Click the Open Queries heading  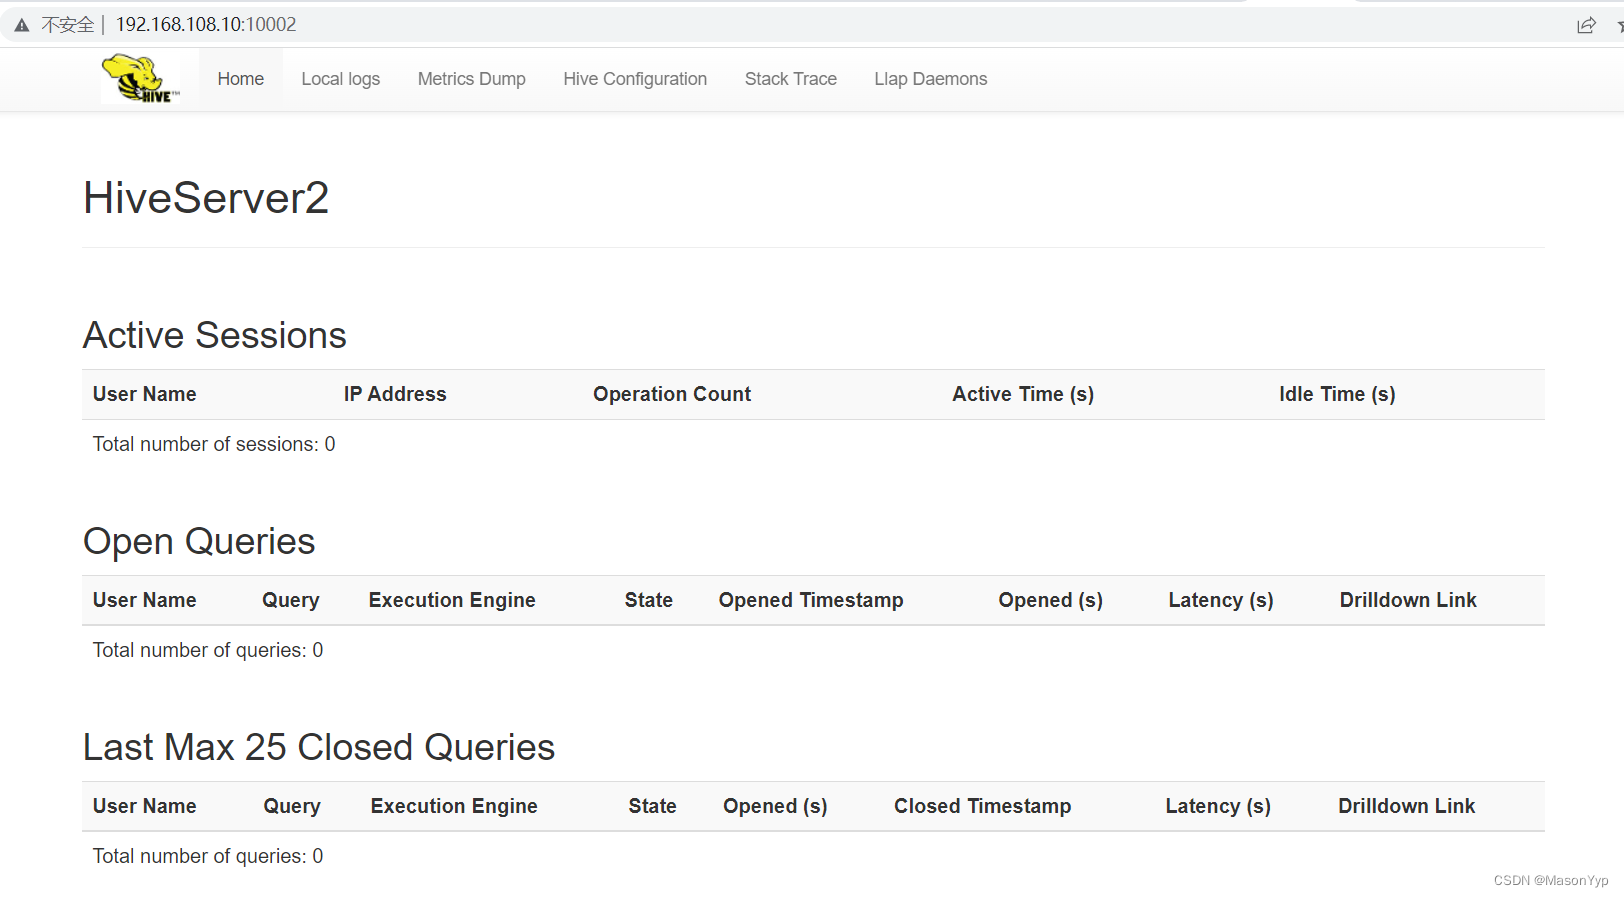[x=199, y=541]
